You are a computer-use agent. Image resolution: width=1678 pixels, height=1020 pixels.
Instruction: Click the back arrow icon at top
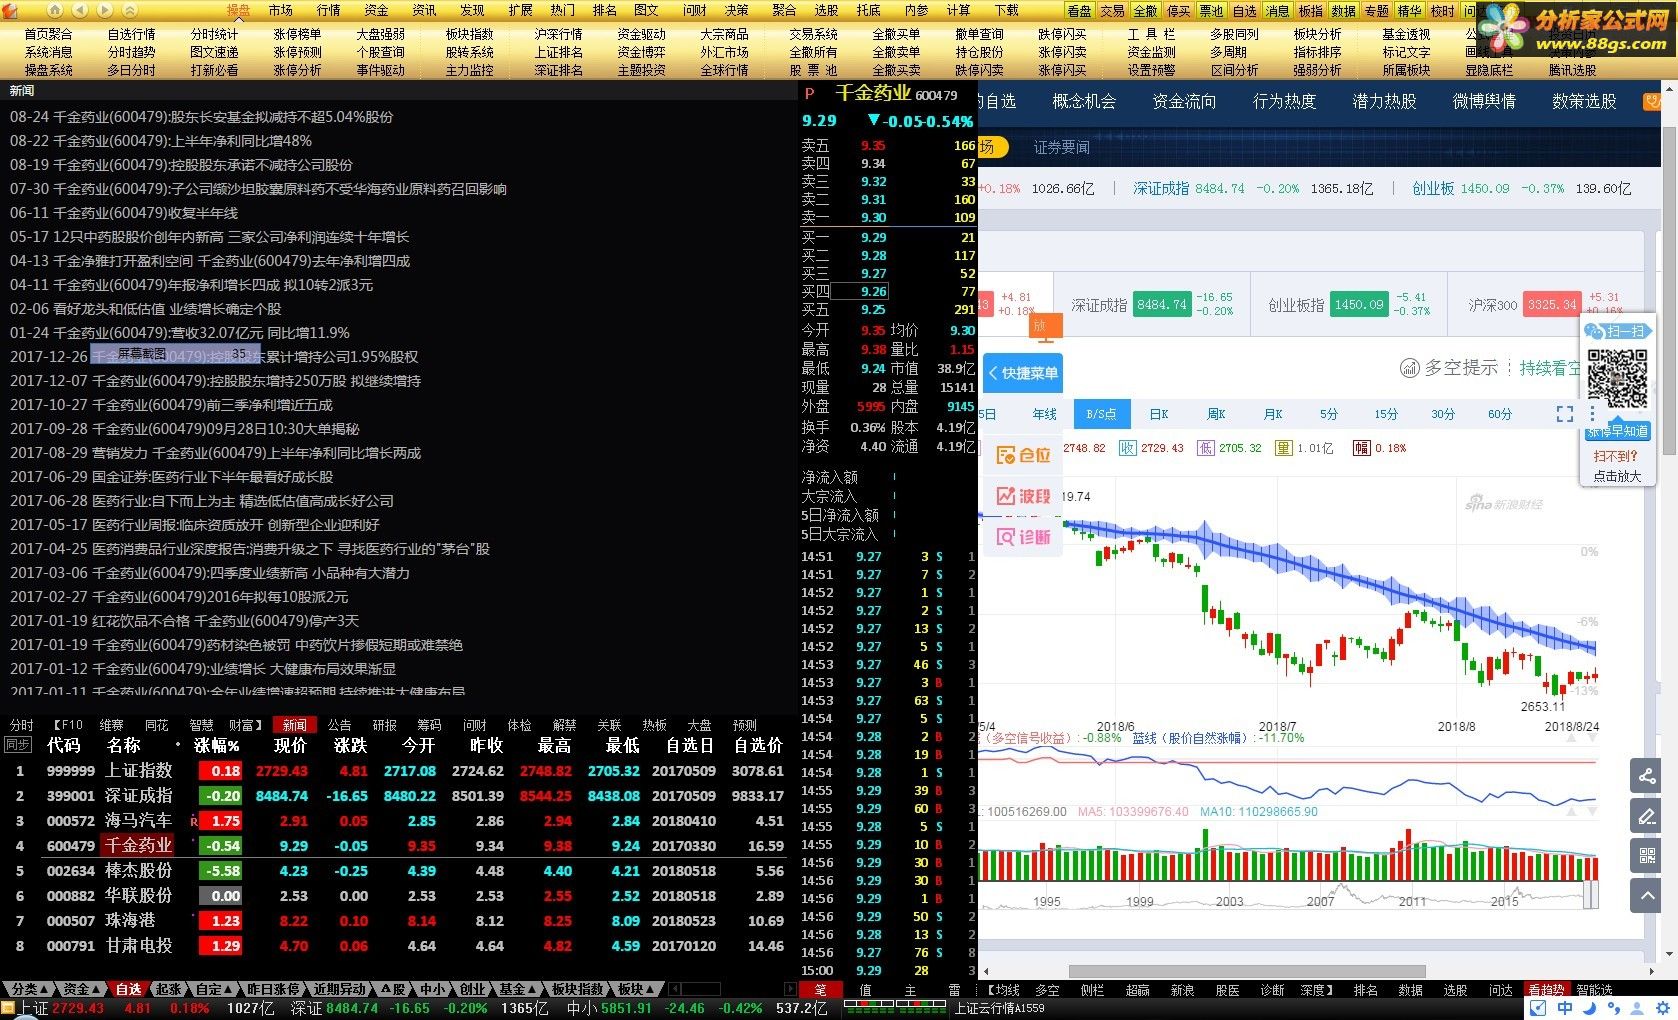coord(80,10)
